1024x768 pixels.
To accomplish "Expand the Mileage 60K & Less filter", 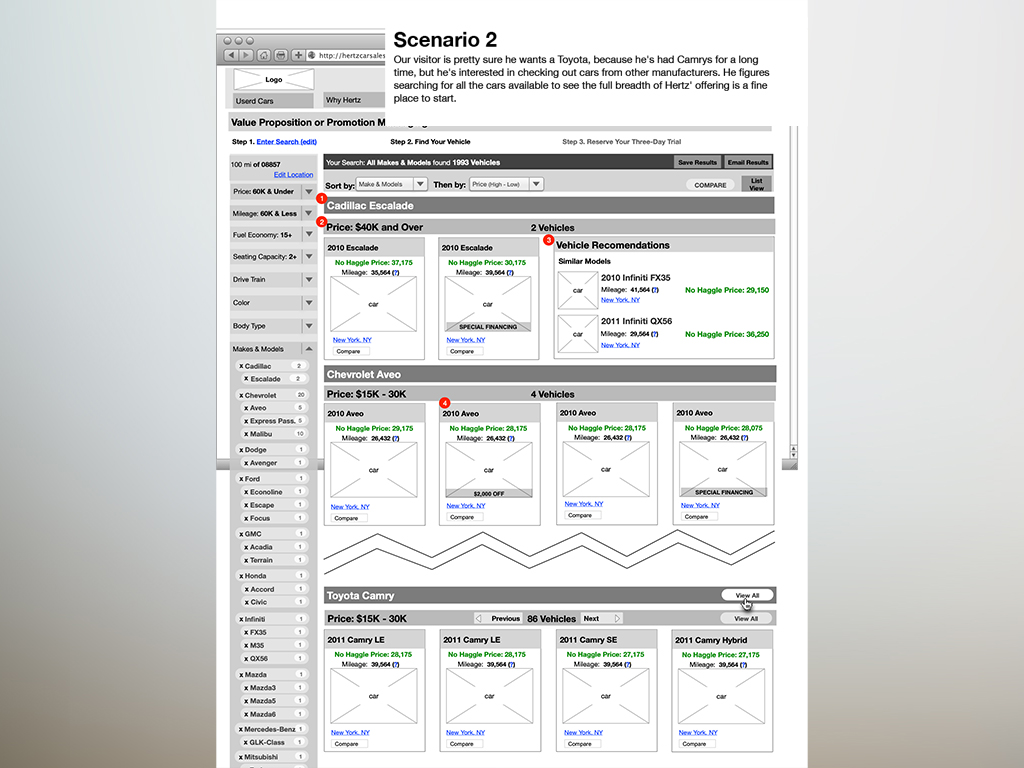I will 309,214.
